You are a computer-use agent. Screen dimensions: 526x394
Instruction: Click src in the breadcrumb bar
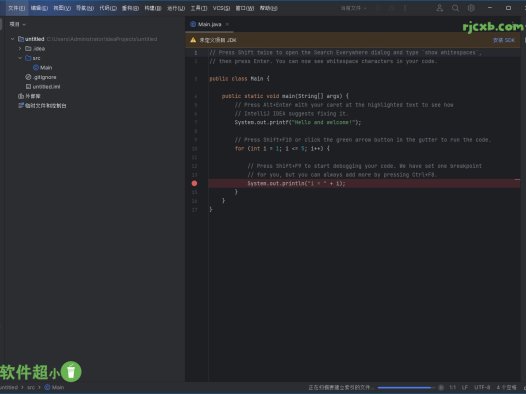(31, 388)
